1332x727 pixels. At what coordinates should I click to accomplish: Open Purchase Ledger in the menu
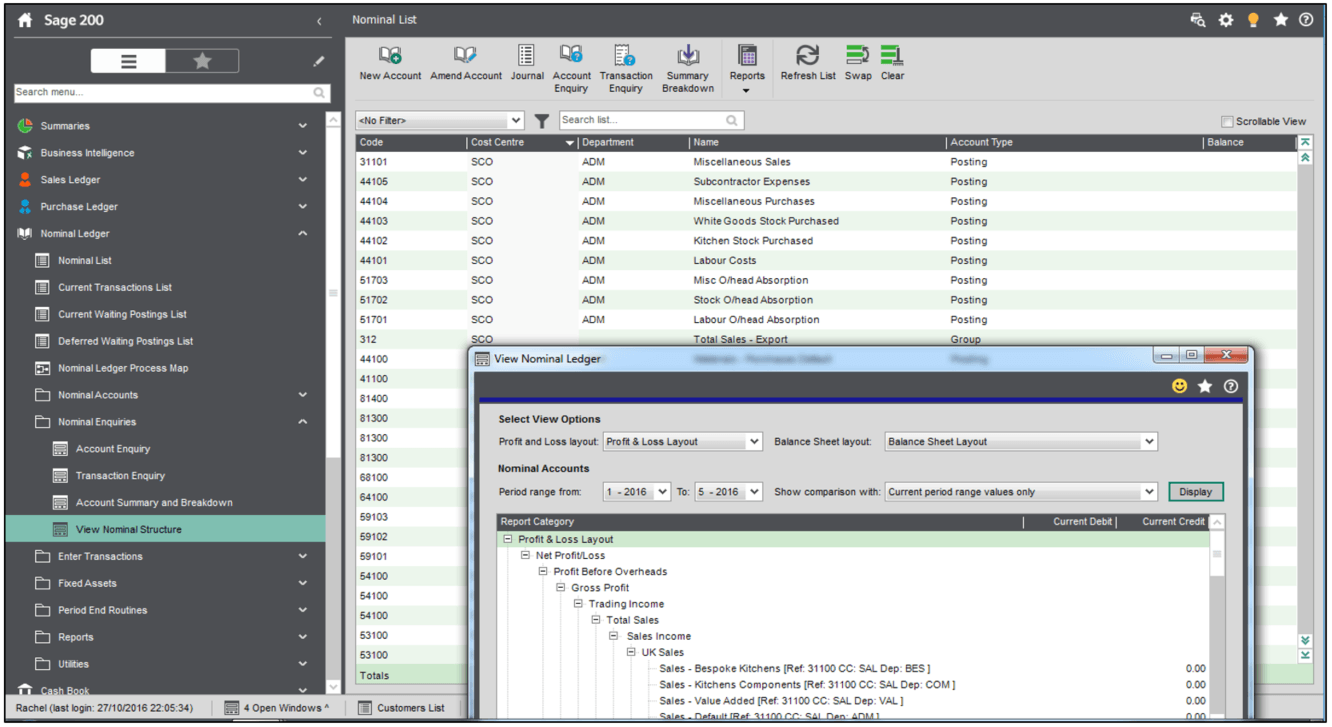79,207
